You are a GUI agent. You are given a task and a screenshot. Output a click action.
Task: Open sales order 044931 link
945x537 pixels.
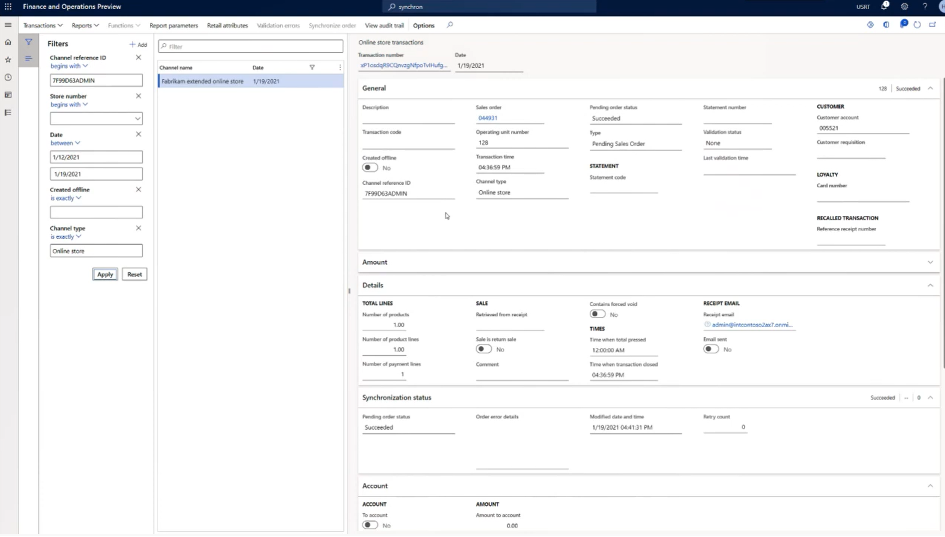point(488,118)
